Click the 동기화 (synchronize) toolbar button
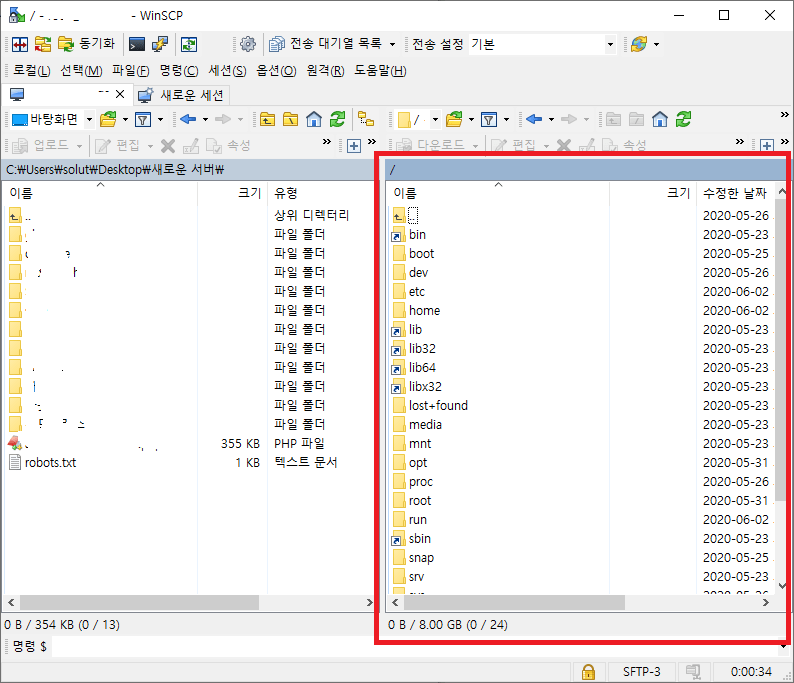The height and width of the screenshot is (683, 794). [x=85, y=44]
